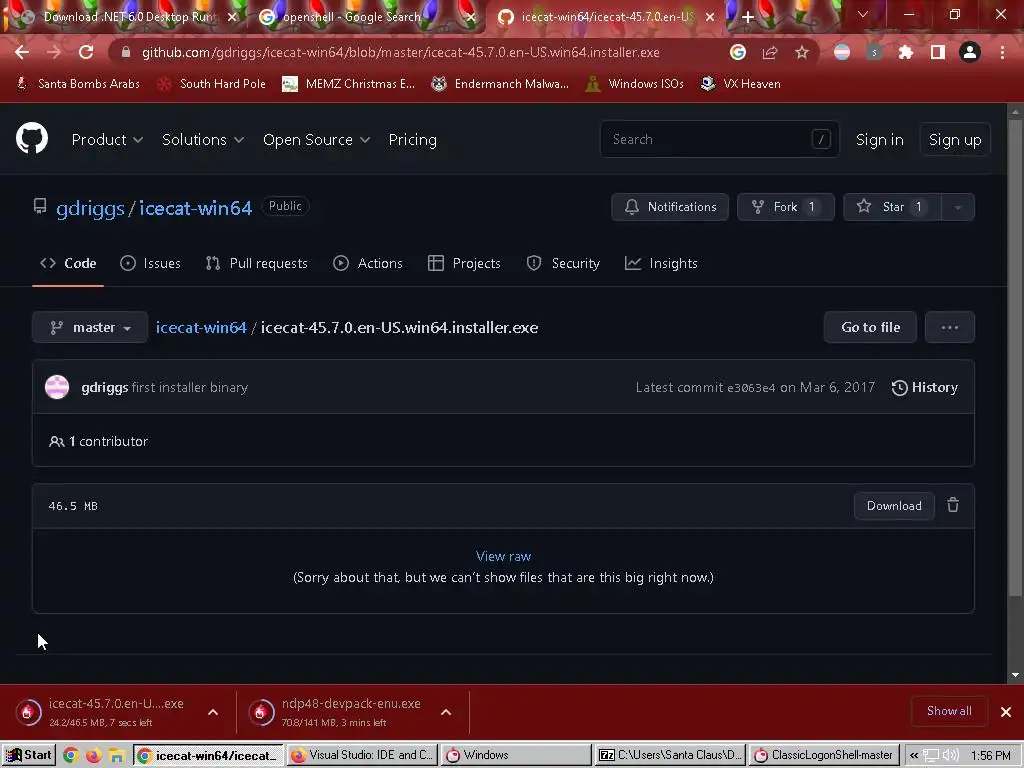The height and width of the screenshot is (768, 1024).
Task: Click the network icon in system tray
Action: [x=931, y=756]
